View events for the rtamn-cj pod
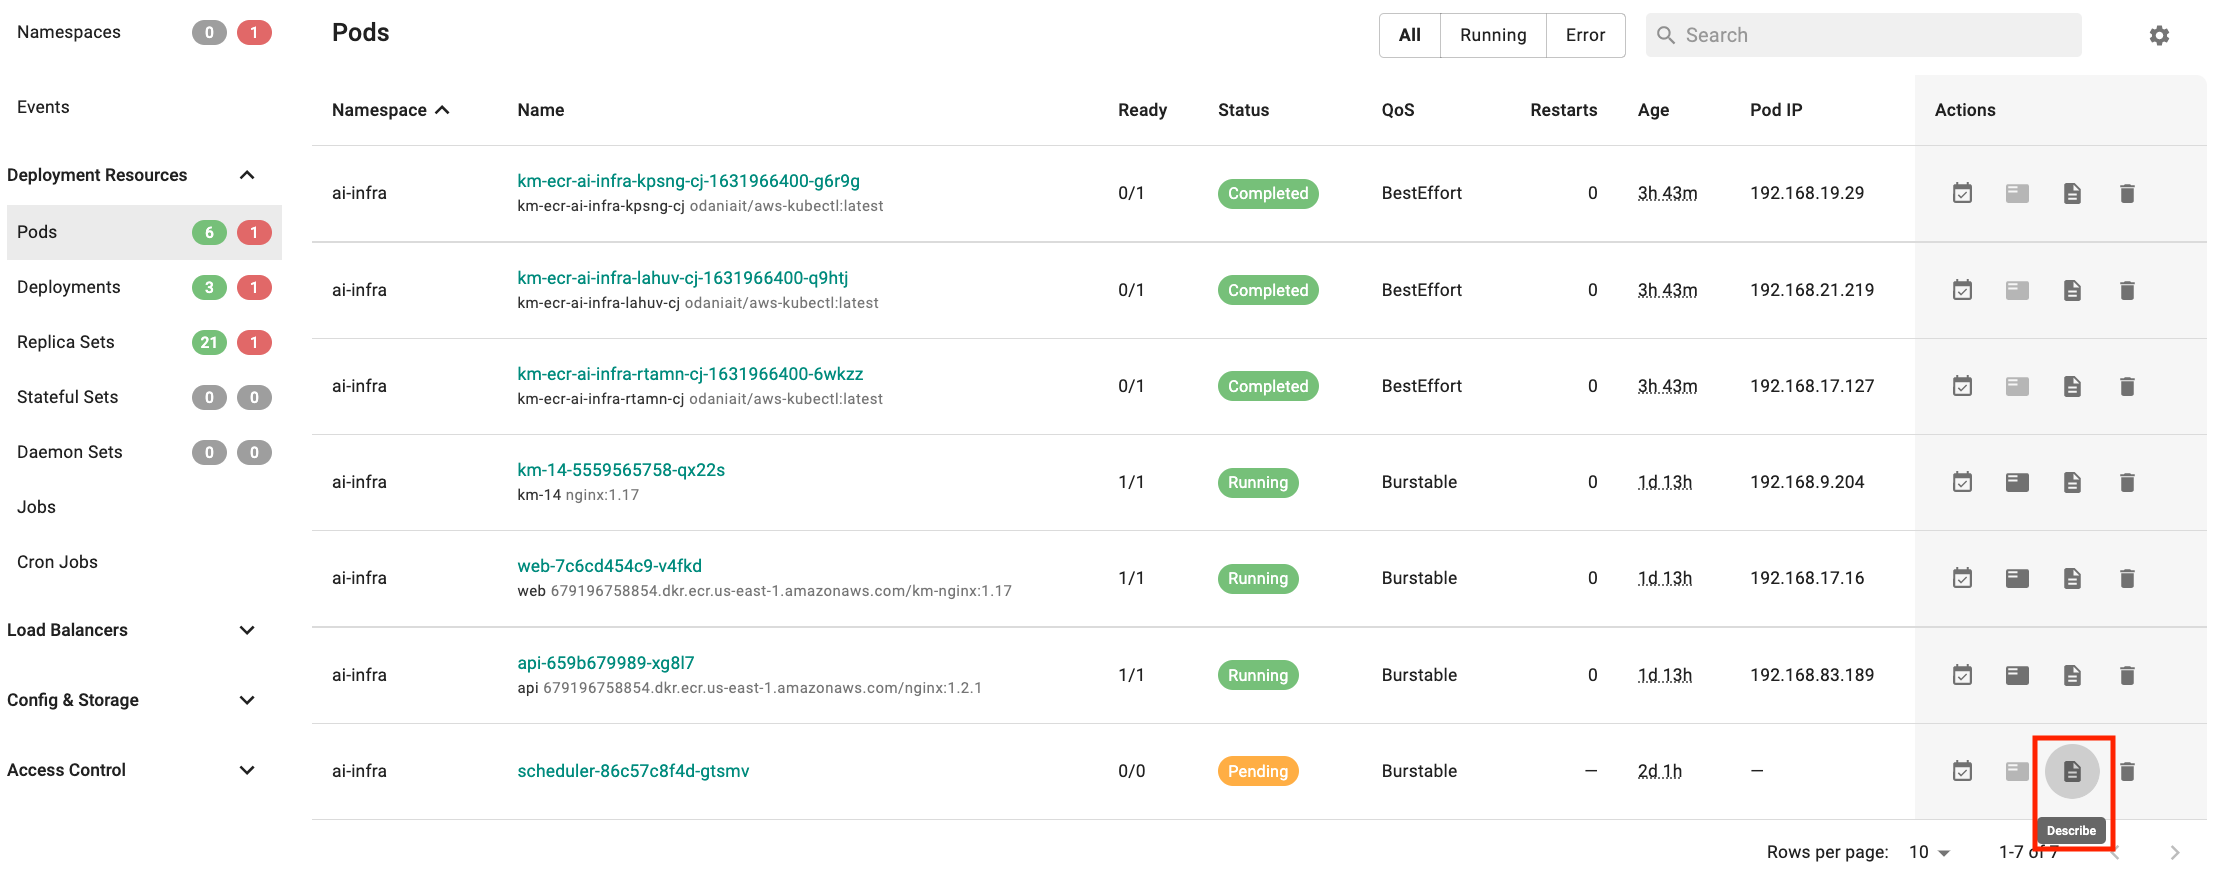Viewport: 2222px width, 877px height. point(1962,386)
